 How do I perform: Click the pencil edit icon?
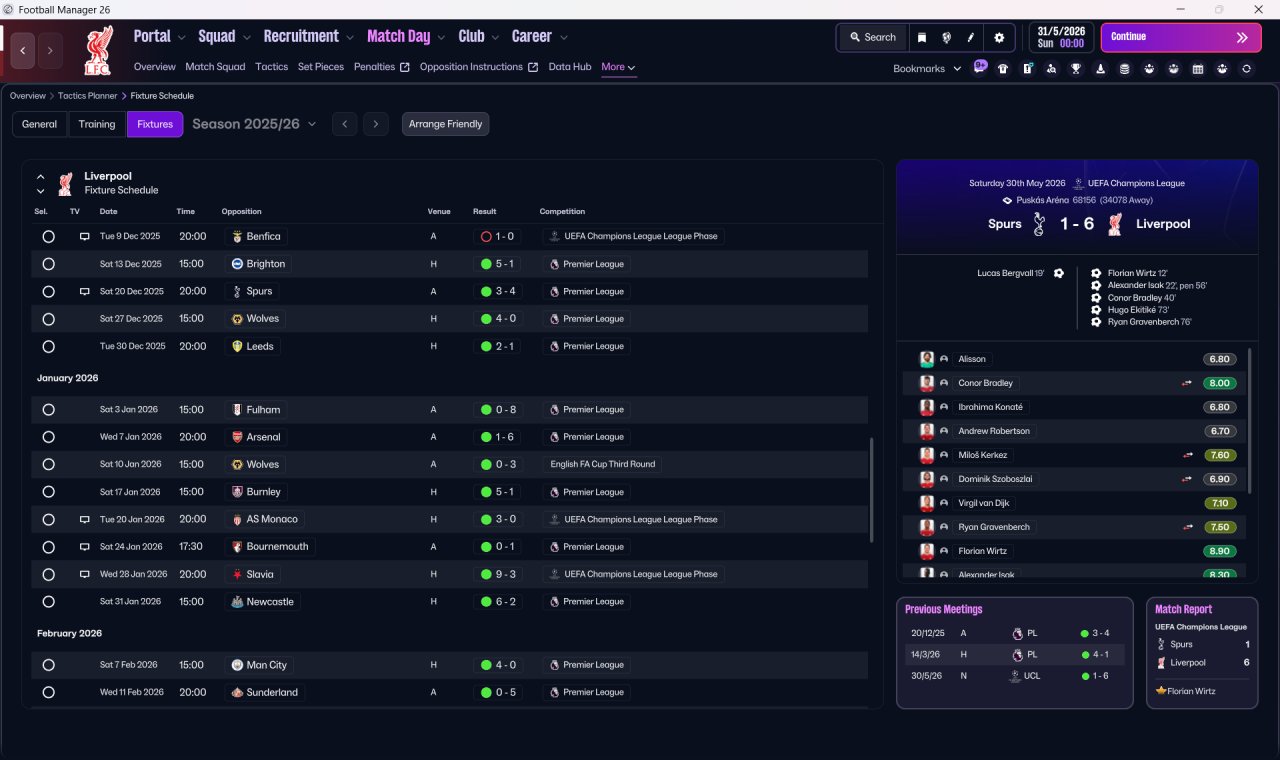tap(970, 37)
